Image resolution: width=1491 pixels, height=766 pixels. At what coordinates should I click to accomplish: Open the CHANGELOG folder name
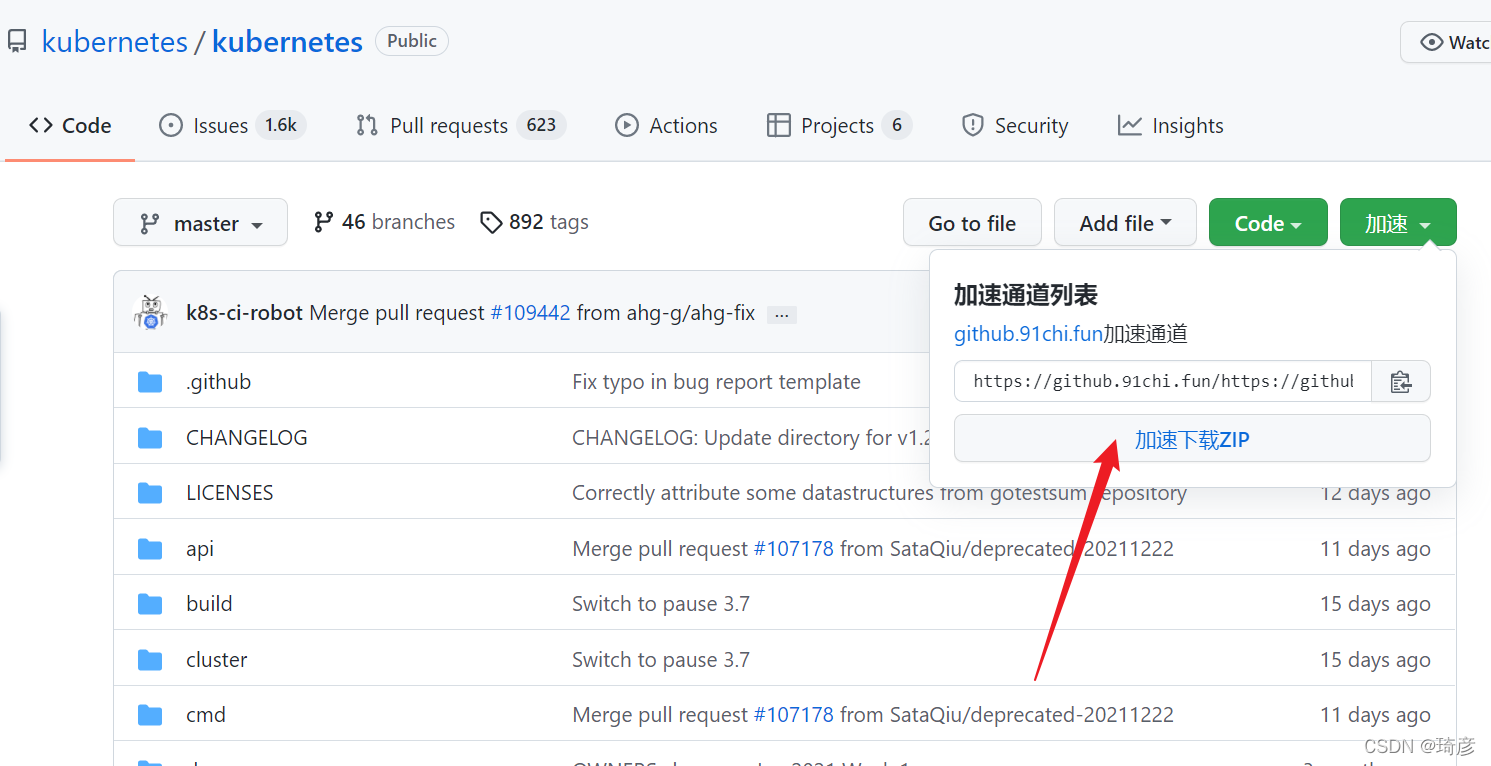pos(247,438)
